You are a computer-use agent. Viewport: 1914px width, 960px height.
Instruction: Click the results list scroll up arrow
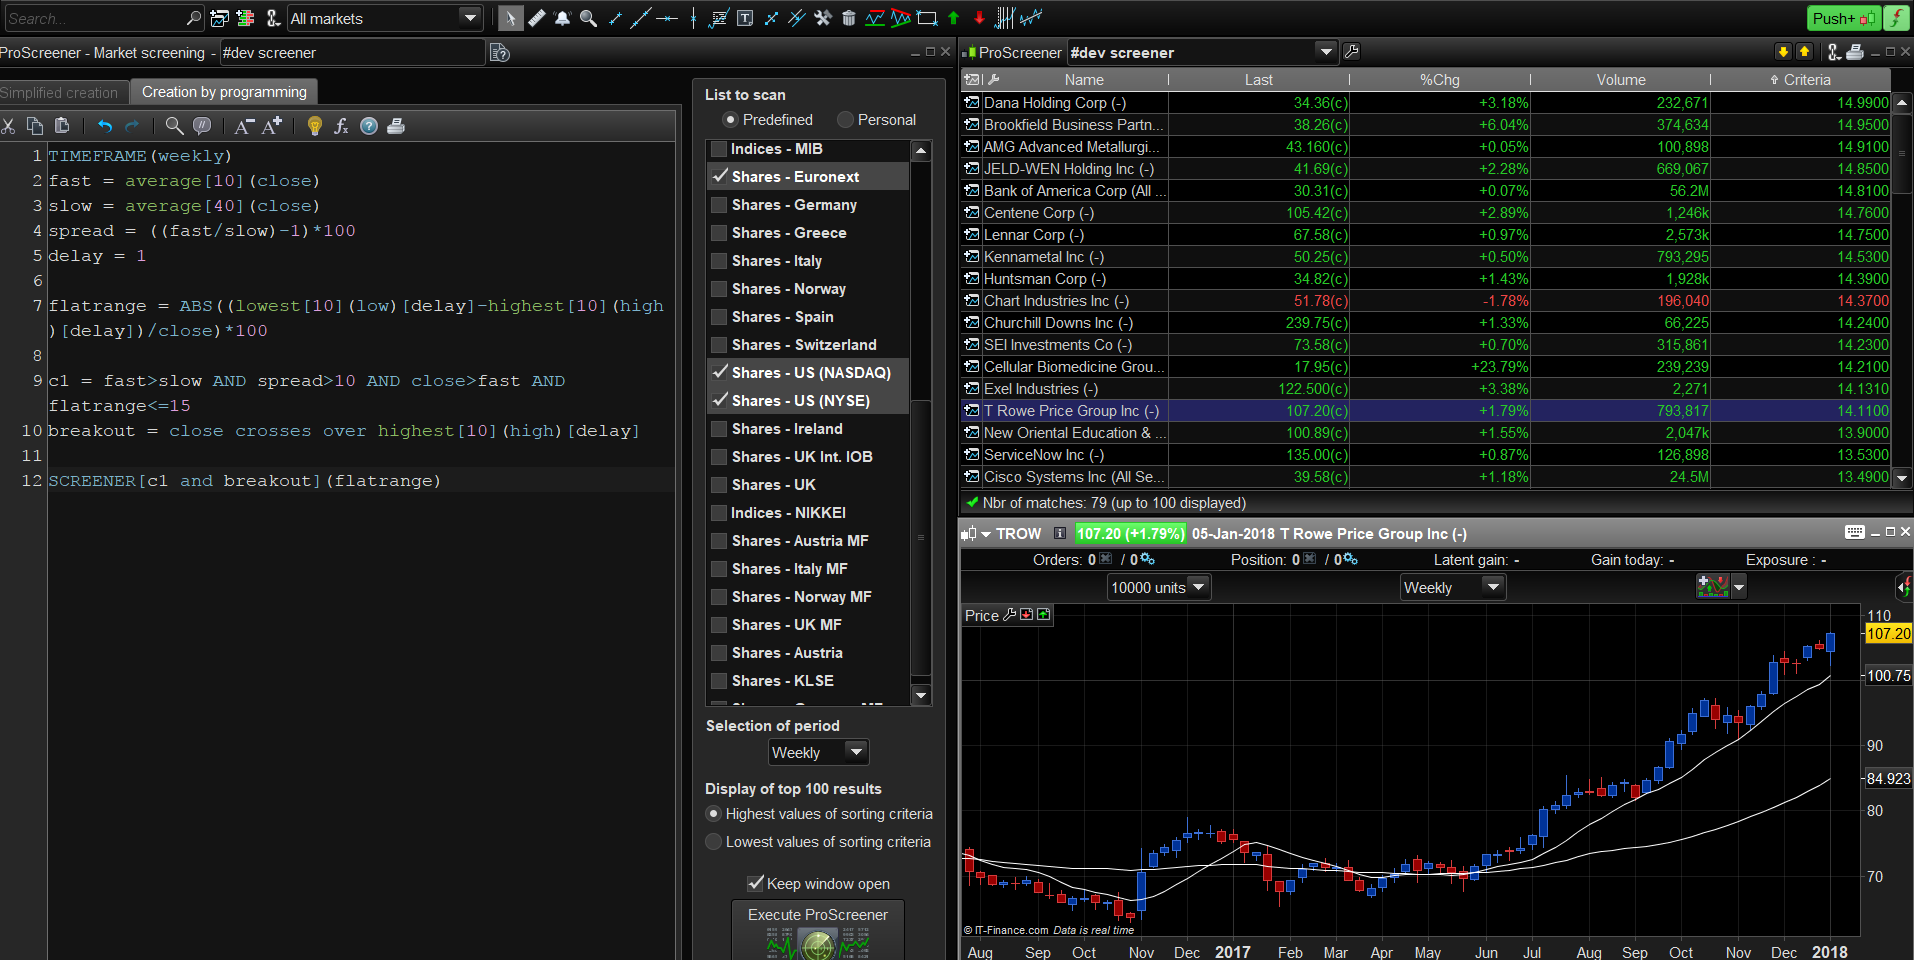point(1902,102)
